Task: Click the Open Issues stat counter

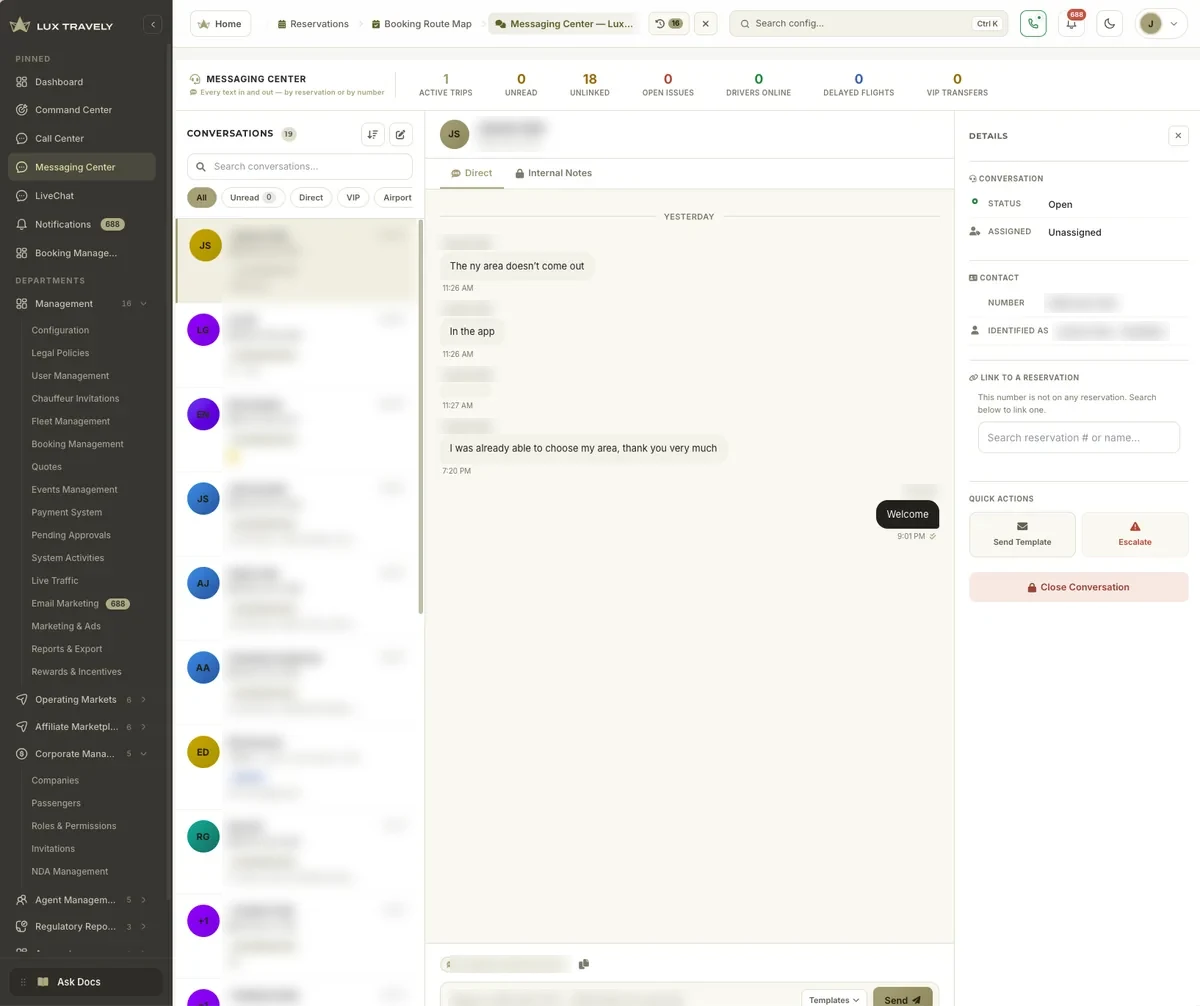Action: [x=668, y=85]
